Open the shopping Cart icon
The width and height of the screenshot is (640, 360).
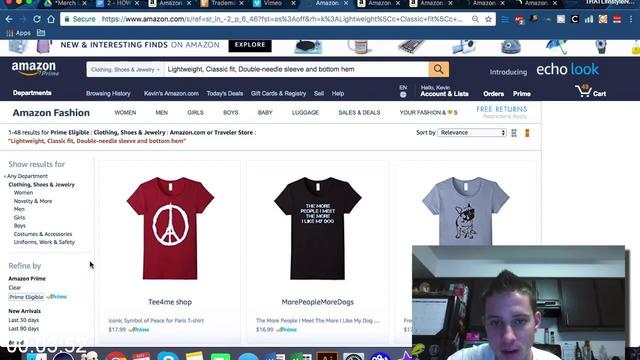pyautogui.click(x=590, y=91)
